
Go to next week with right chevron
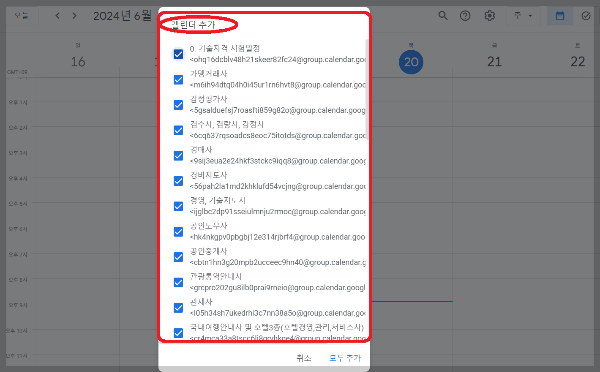point(75,16)
